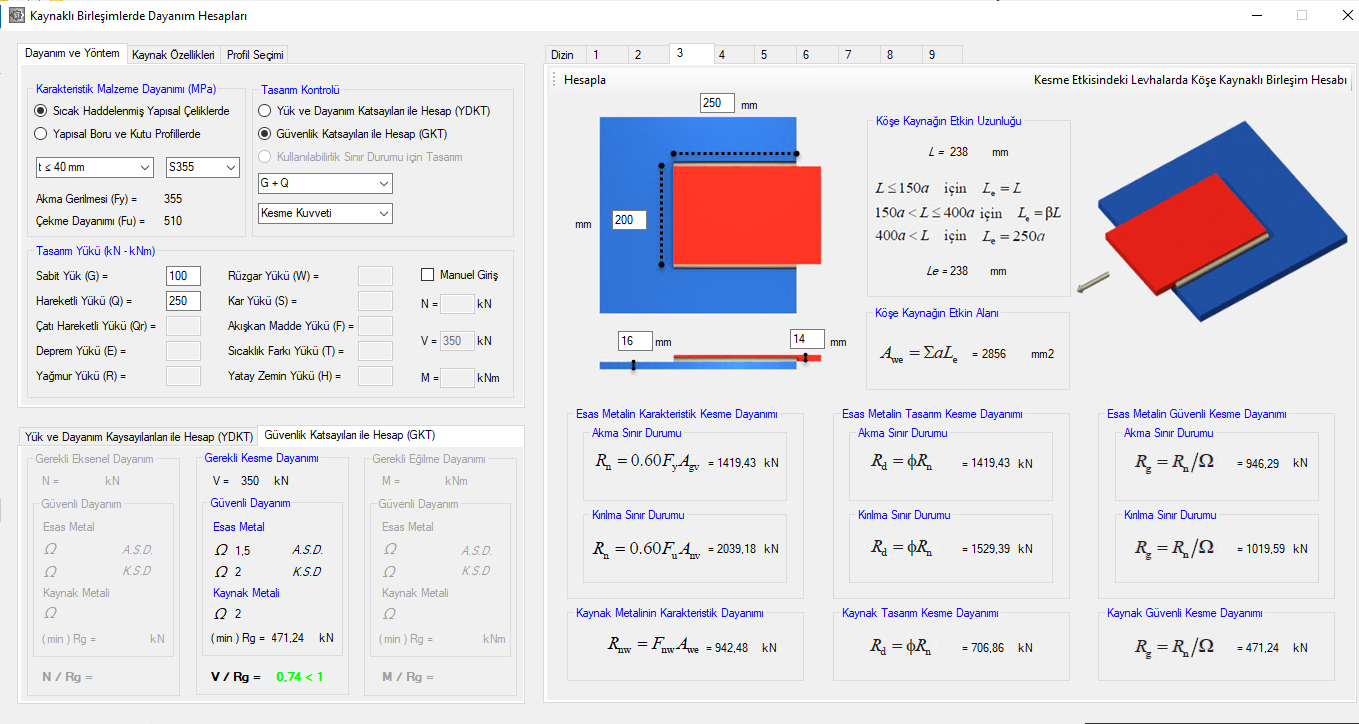Click the application icon in title bar
The image size is (1359, 724).
click(15, 15)
